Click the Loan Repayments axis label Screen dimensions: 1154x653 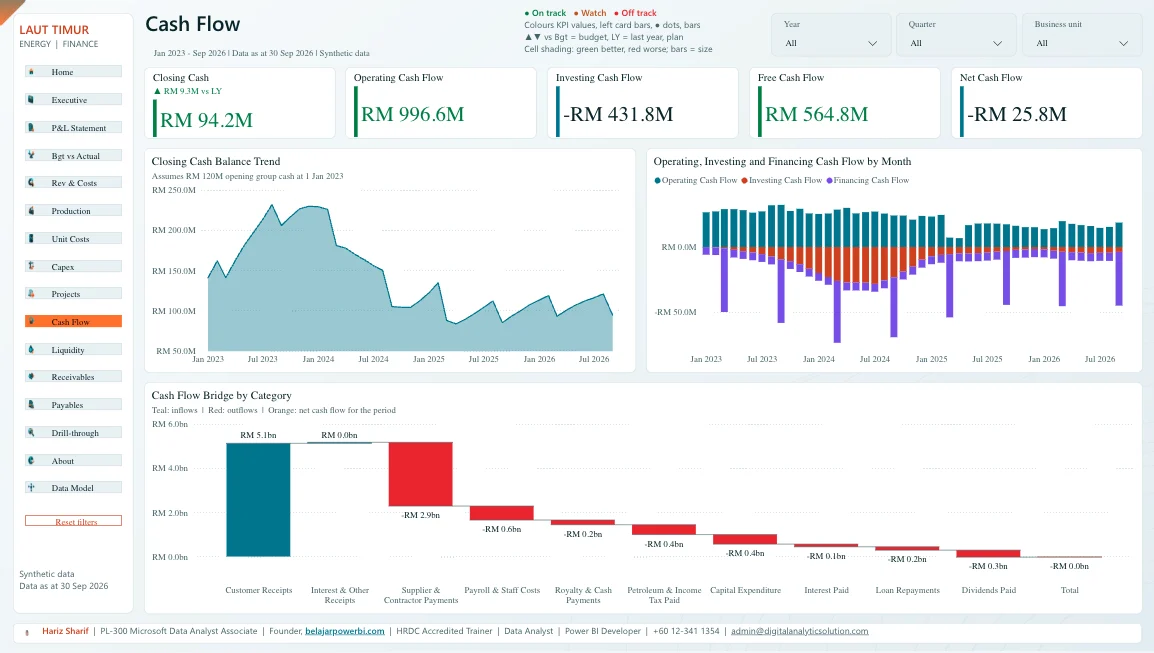point(907,590)
